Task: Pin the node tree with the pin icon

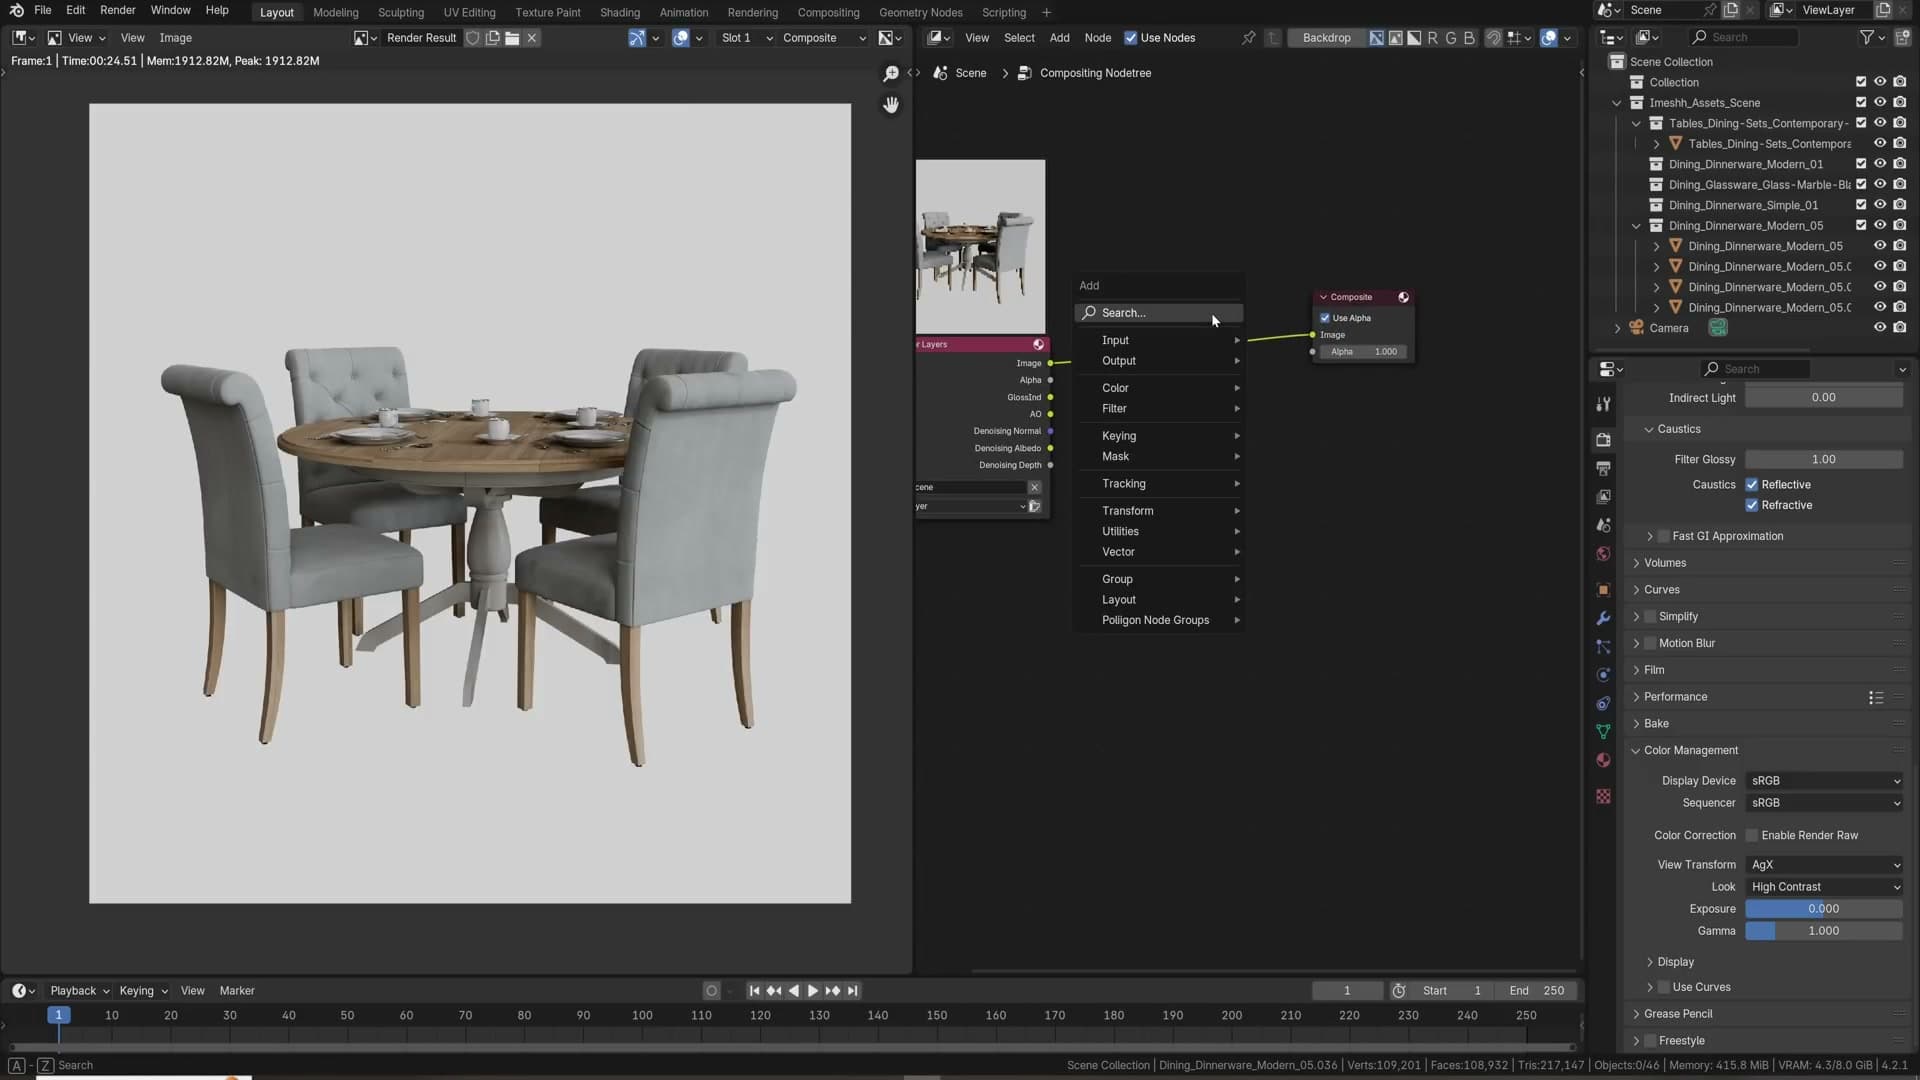Action: tap(1248, 38)
